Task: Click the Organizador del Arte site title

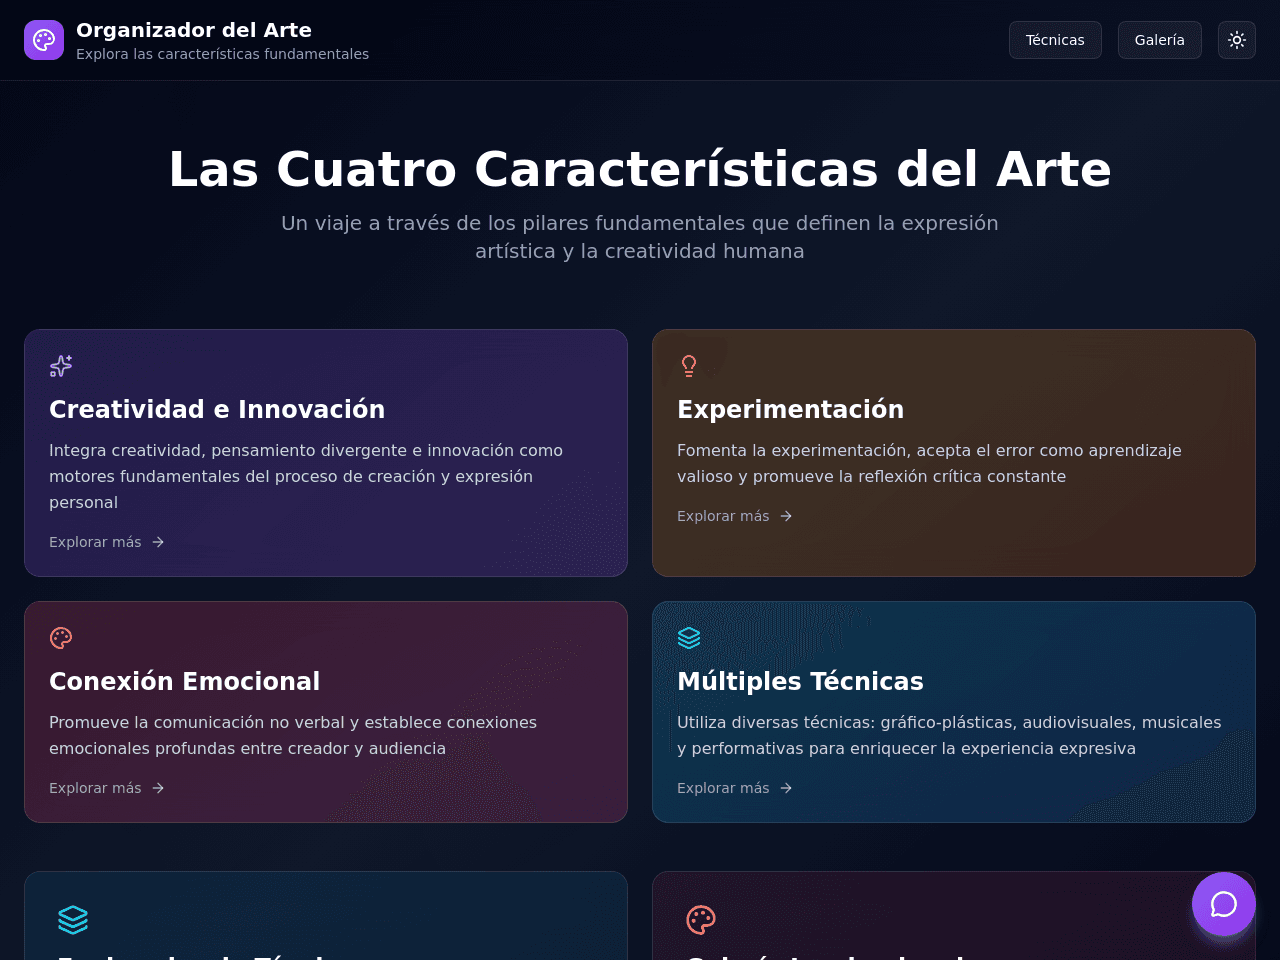Action: [194, 30]
